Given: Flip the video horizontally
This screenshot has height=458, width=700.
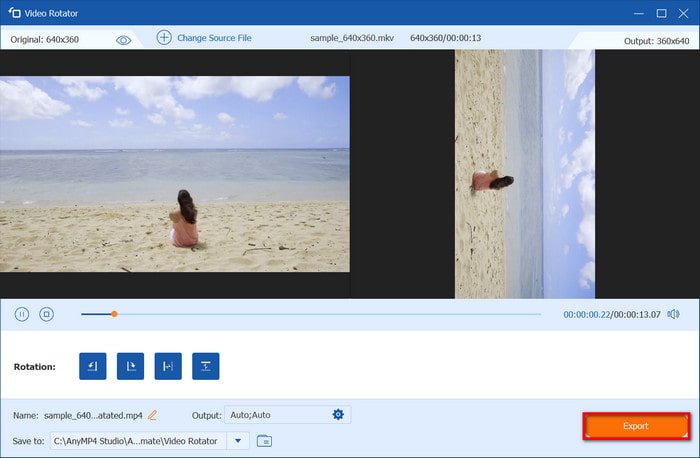Looking at the screenshot, I should [x=168, y=367].
